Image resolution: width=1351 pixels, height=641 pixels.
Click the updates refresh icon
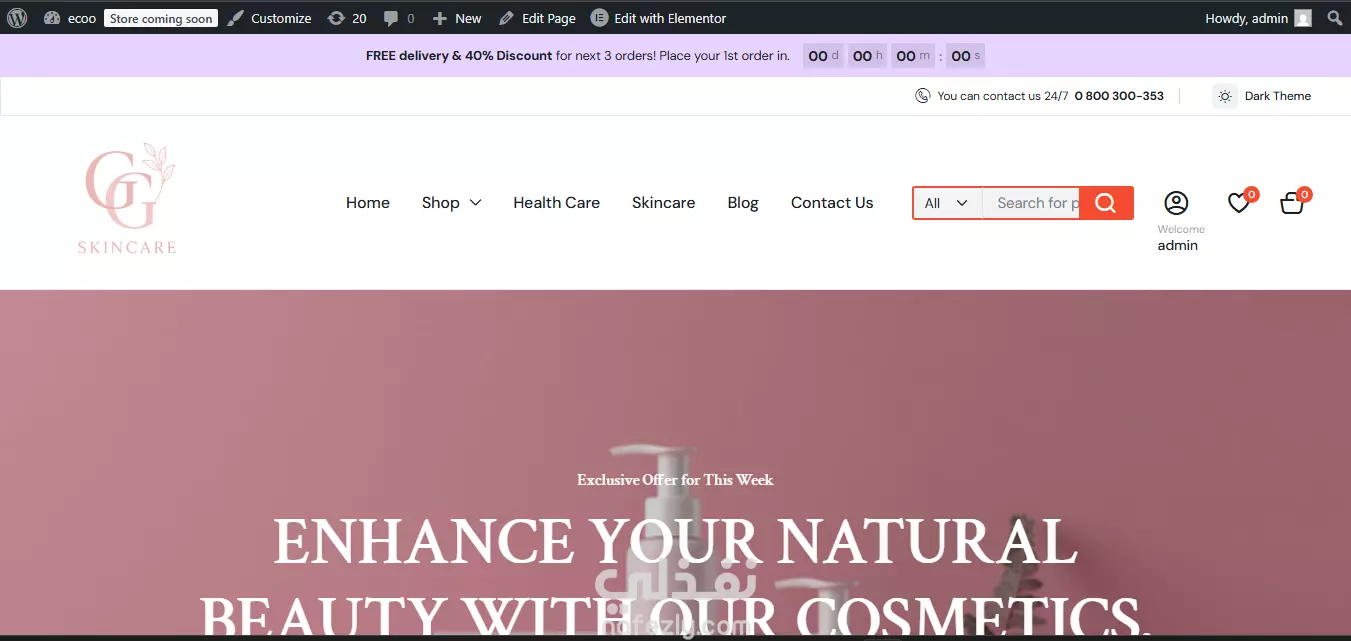[x=336, y=18]
